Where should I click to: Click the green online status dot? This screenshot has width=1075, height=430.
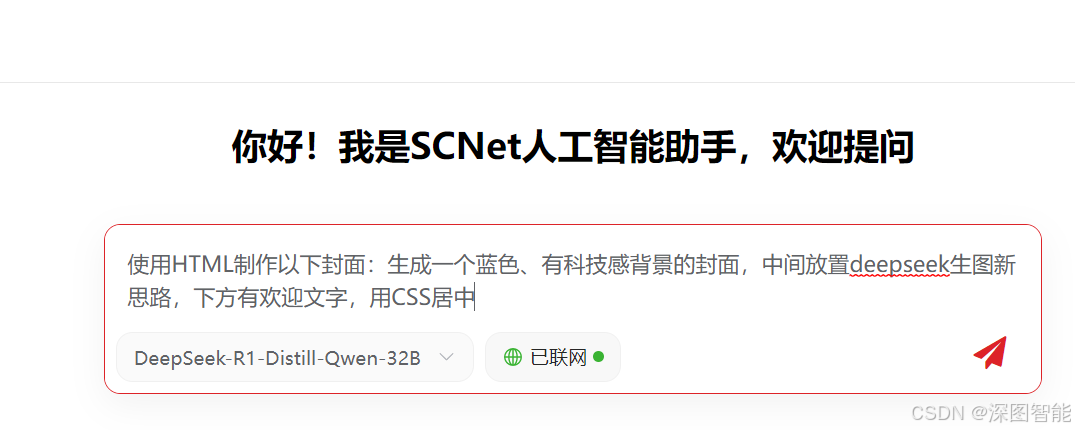coord(598,357)
